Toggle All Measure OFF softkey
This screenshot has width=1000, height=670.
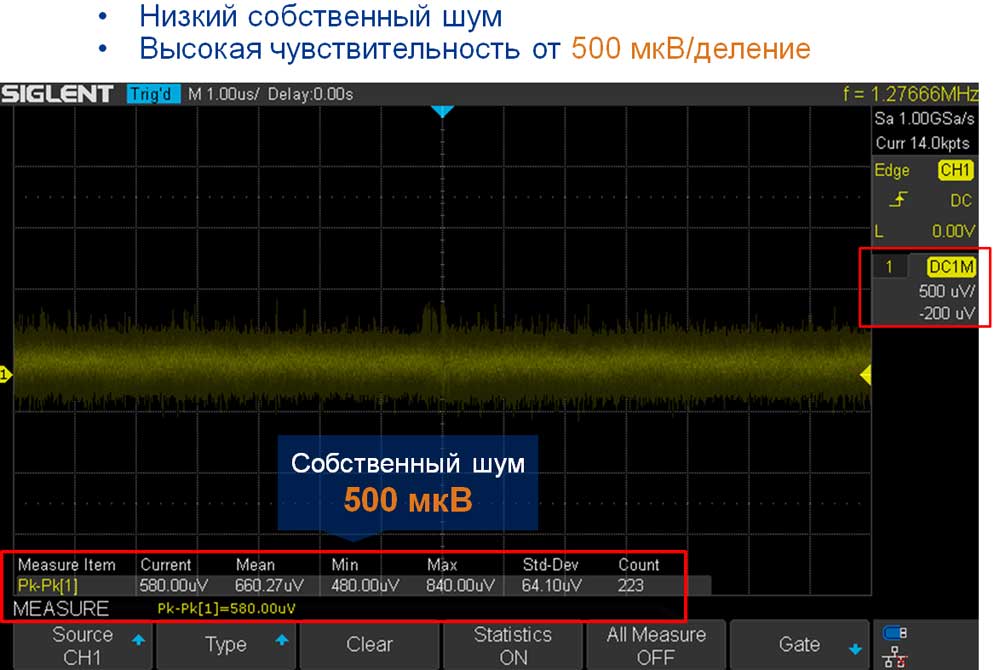[x=656, y=645]
